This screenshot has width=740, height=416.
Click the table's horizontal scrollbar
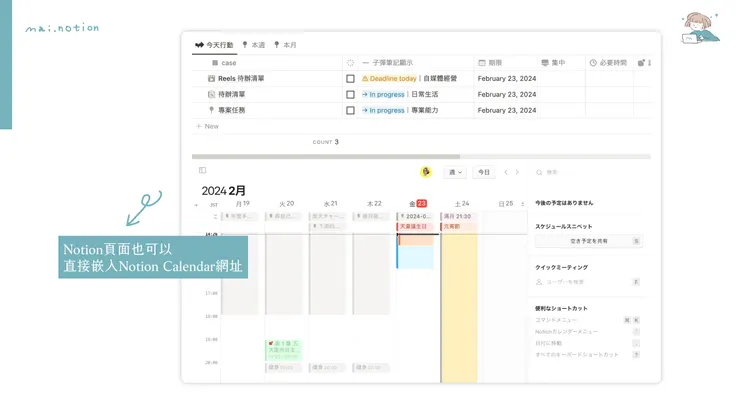(x=326, y=156)
